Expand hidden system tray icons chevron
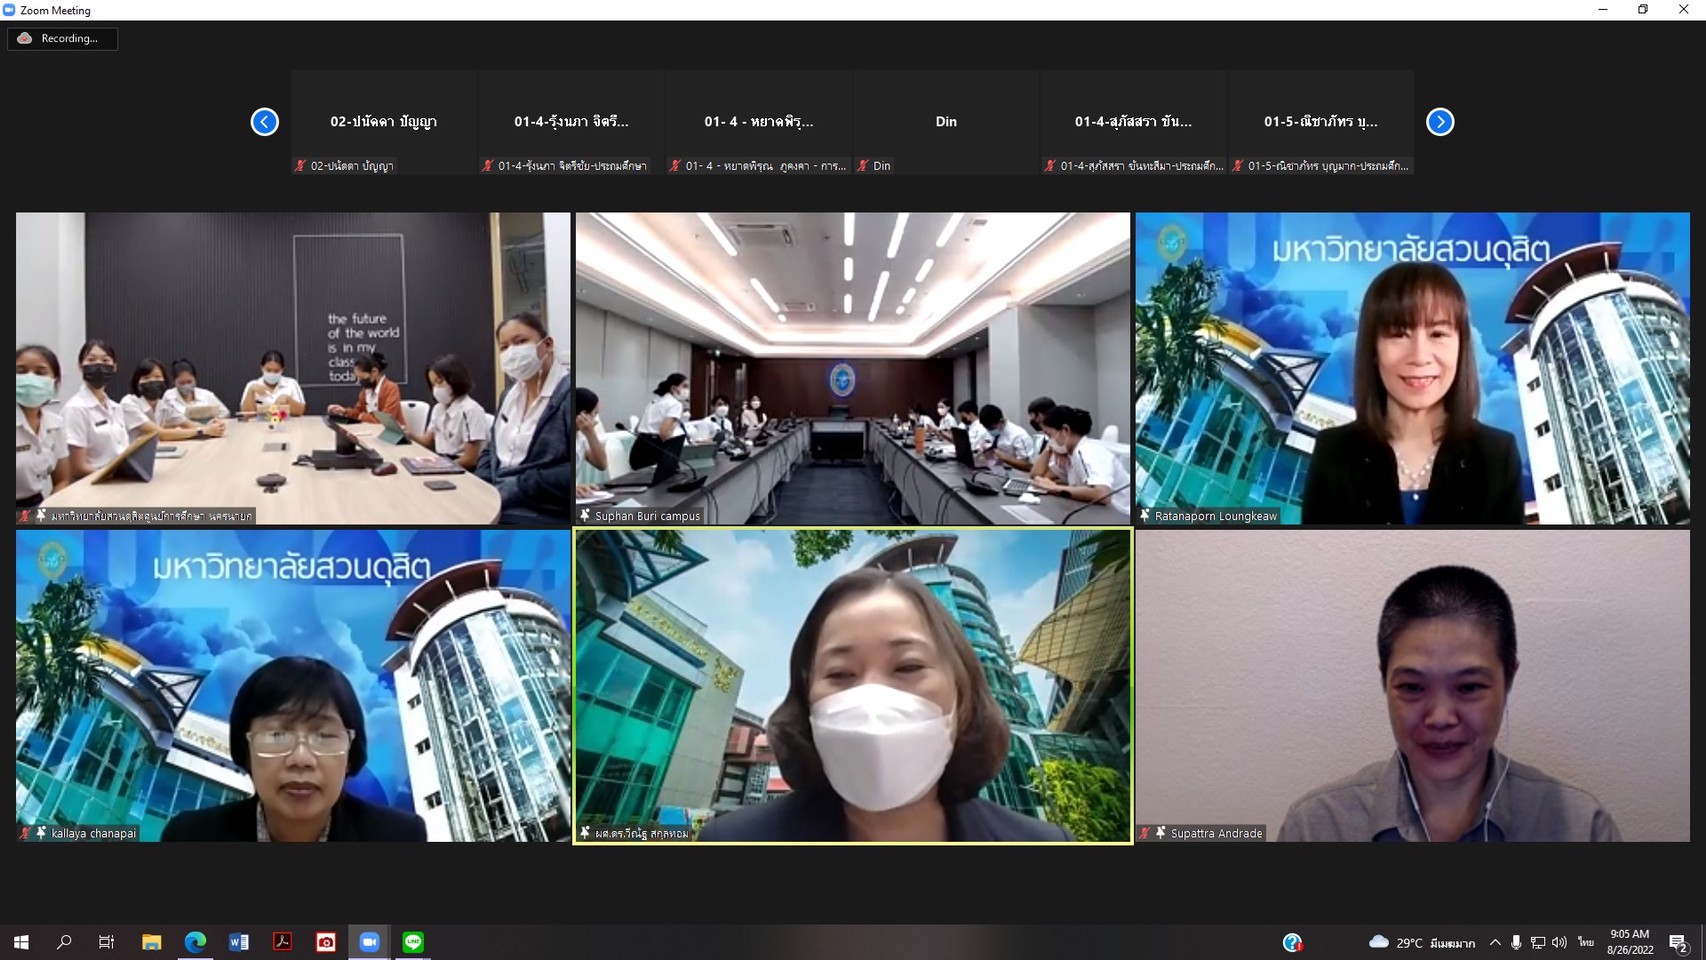This screenshot has width=1706, height=960. point(1495,942)
